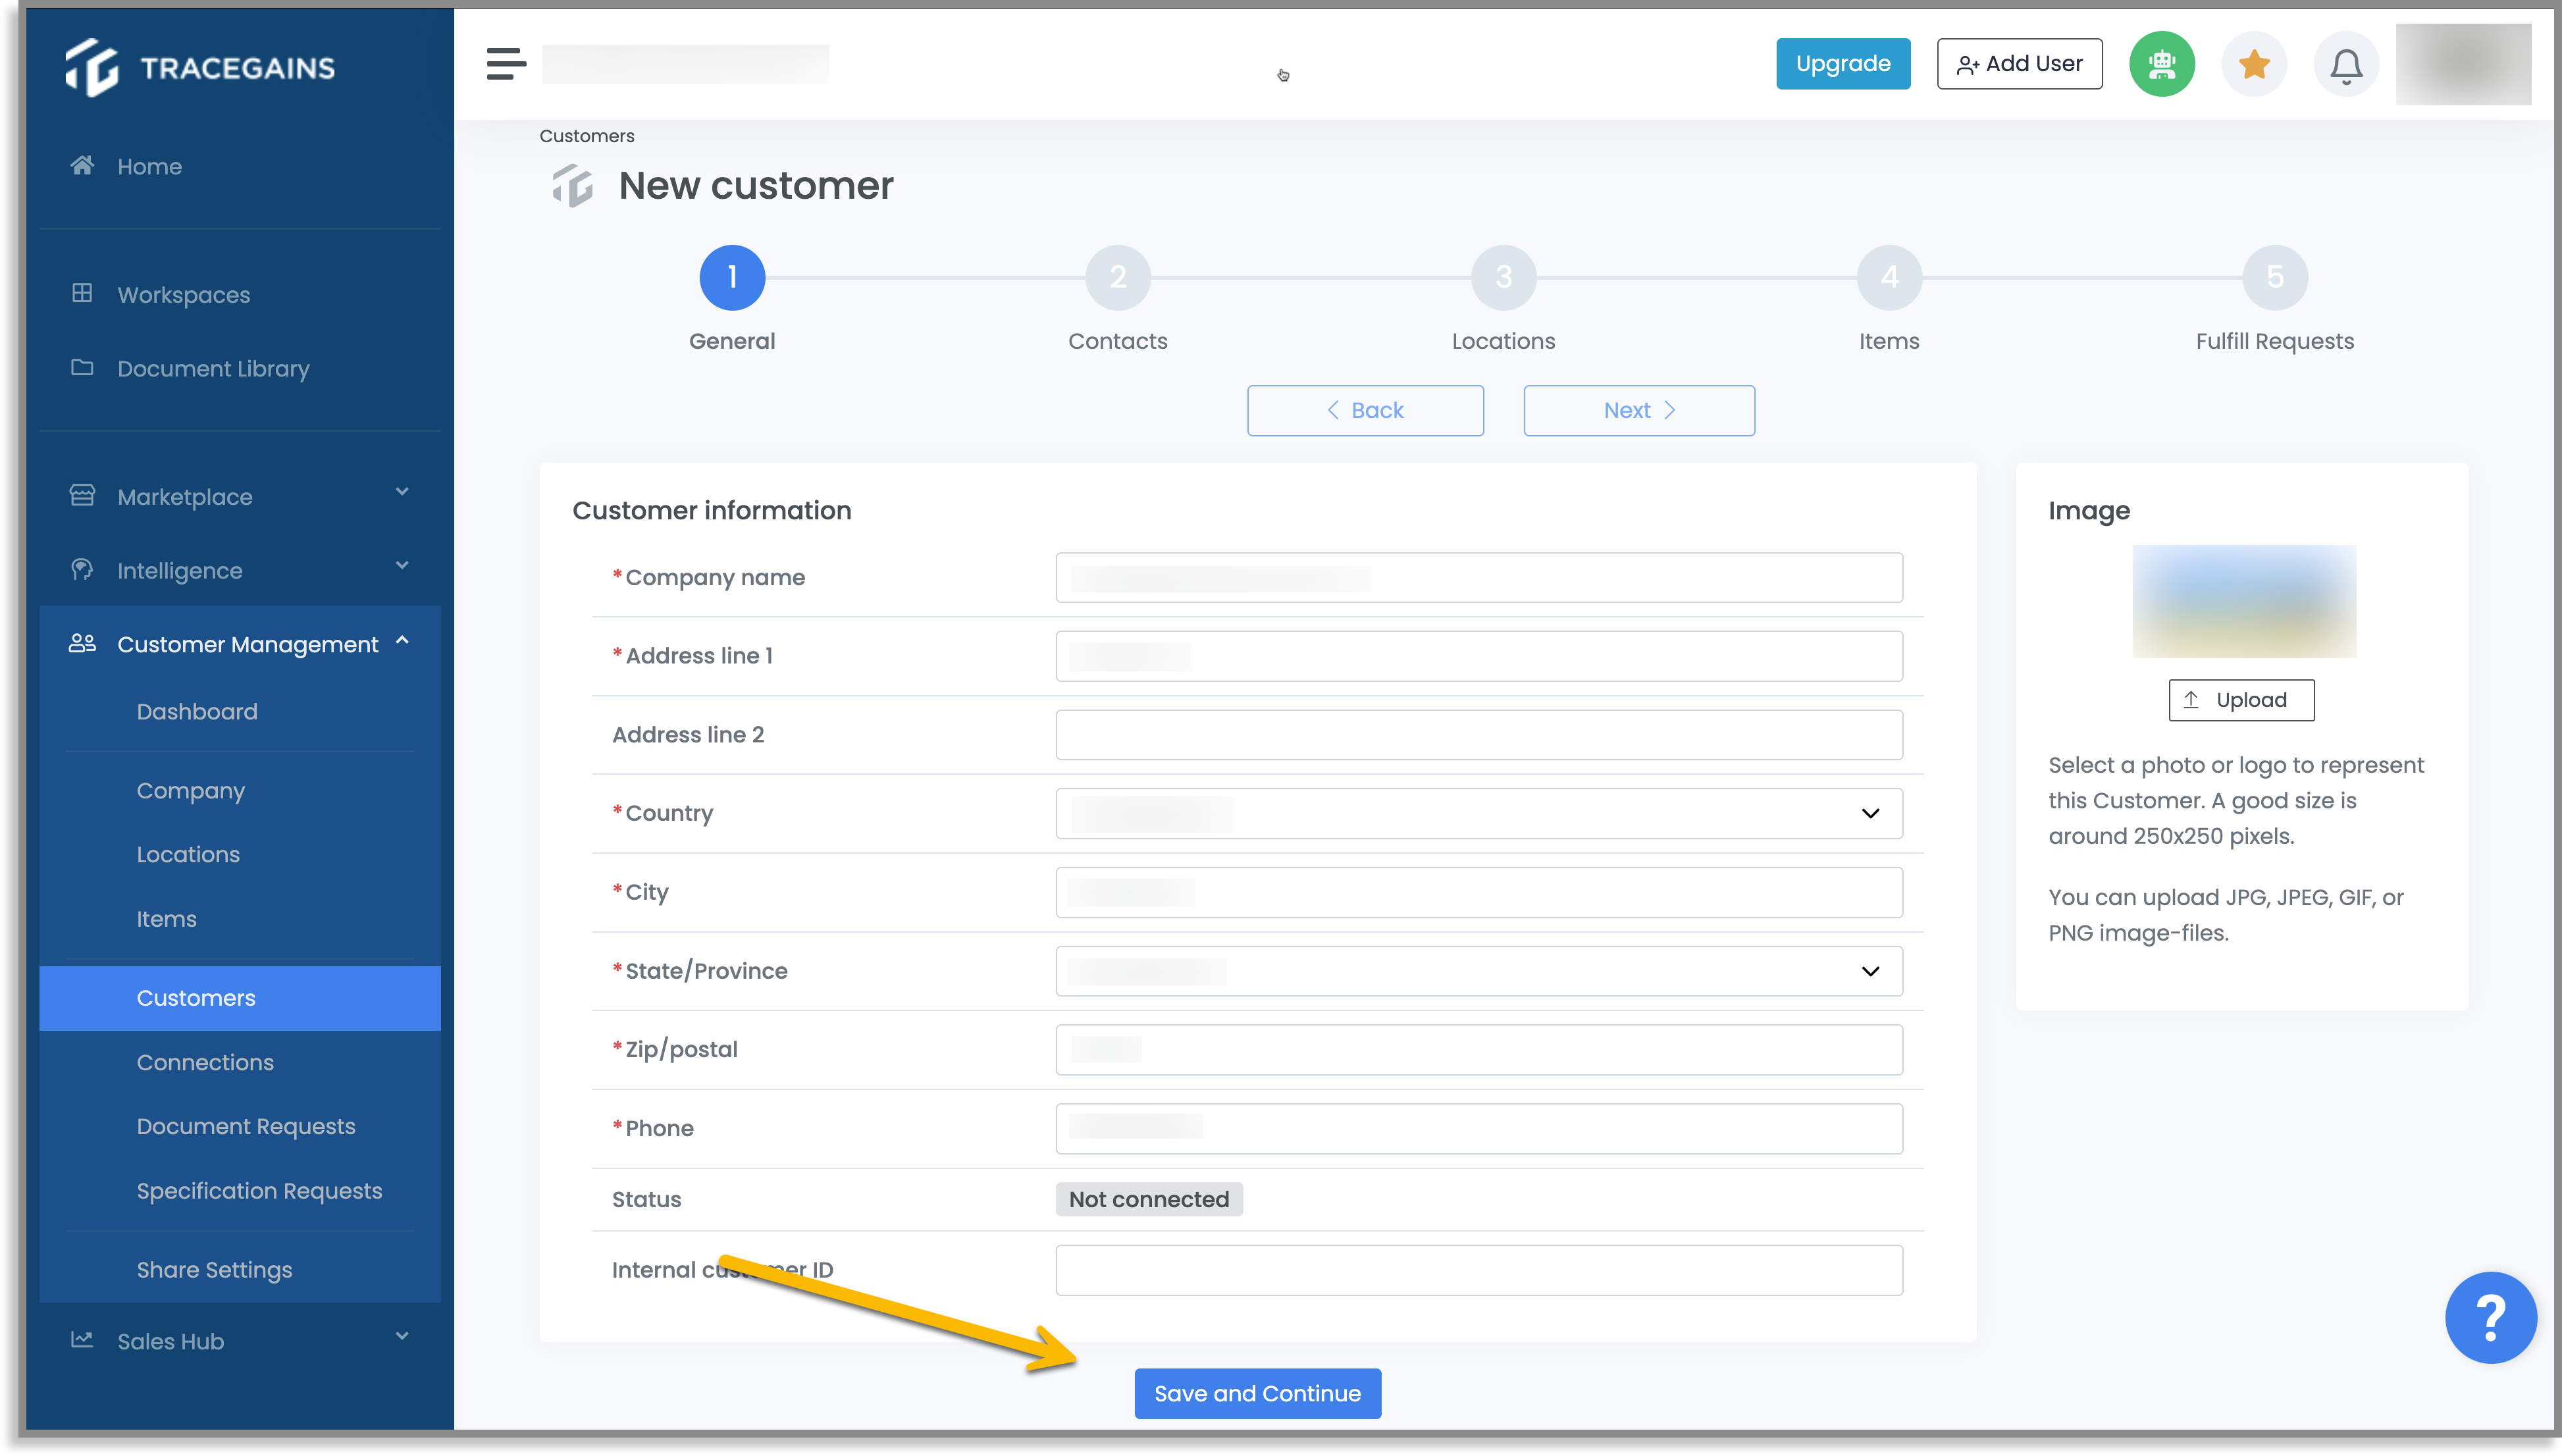Open the green robot assistant icon
The image size is (2562, 1456).
(x=2161, y=64)
